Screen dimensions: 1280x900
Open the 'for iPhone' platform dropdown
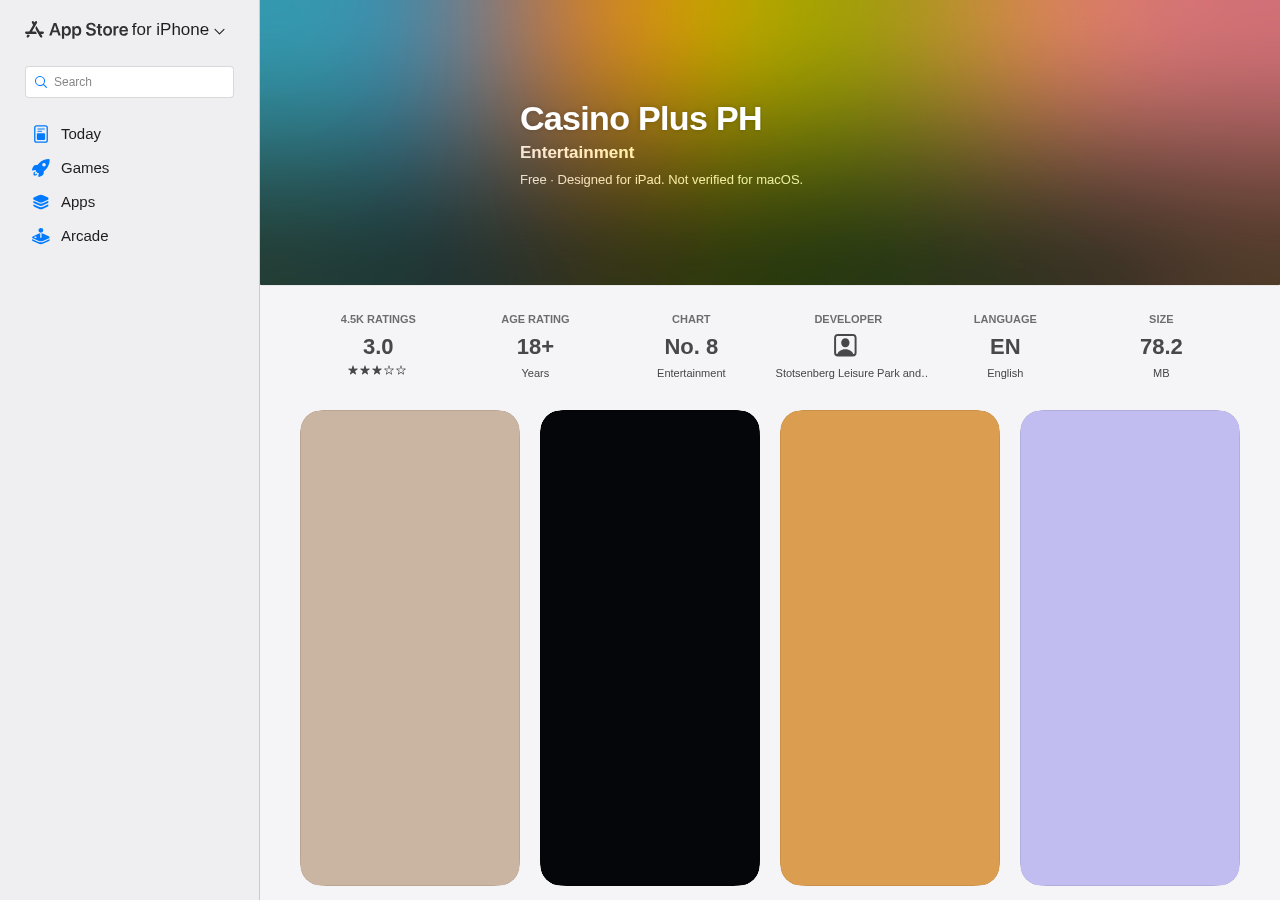[178, 30]
